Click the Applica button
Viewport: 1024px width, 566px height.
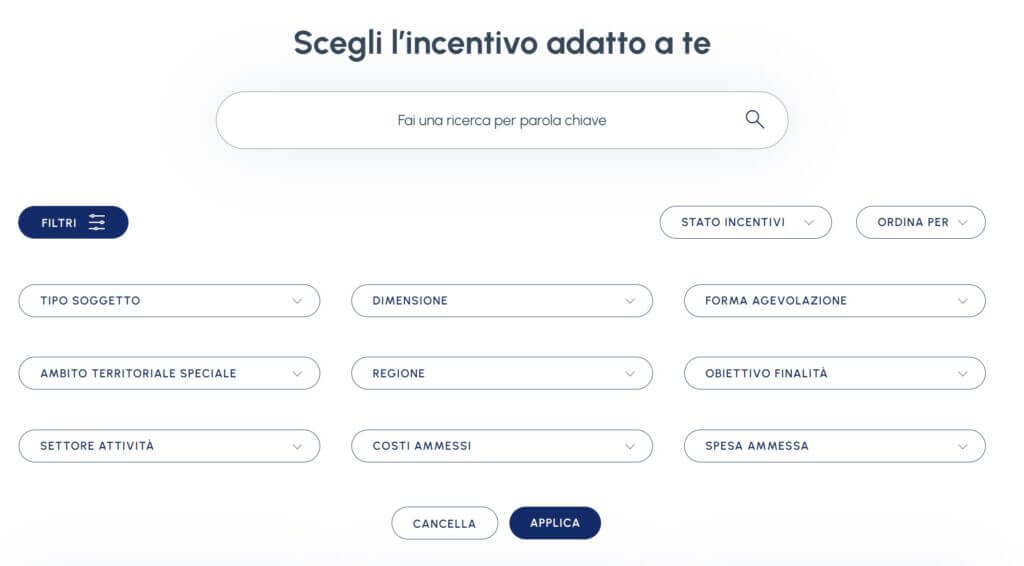click(555, 523)
